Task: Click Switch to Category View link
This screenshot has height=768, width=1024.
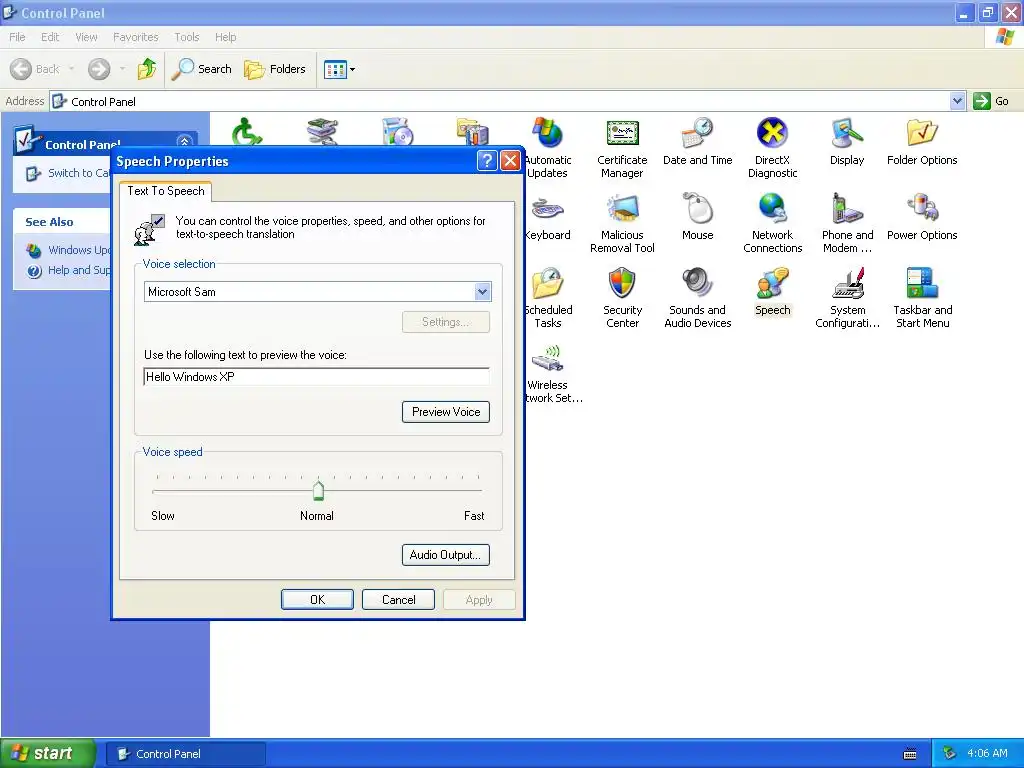Action: [69, 173]
